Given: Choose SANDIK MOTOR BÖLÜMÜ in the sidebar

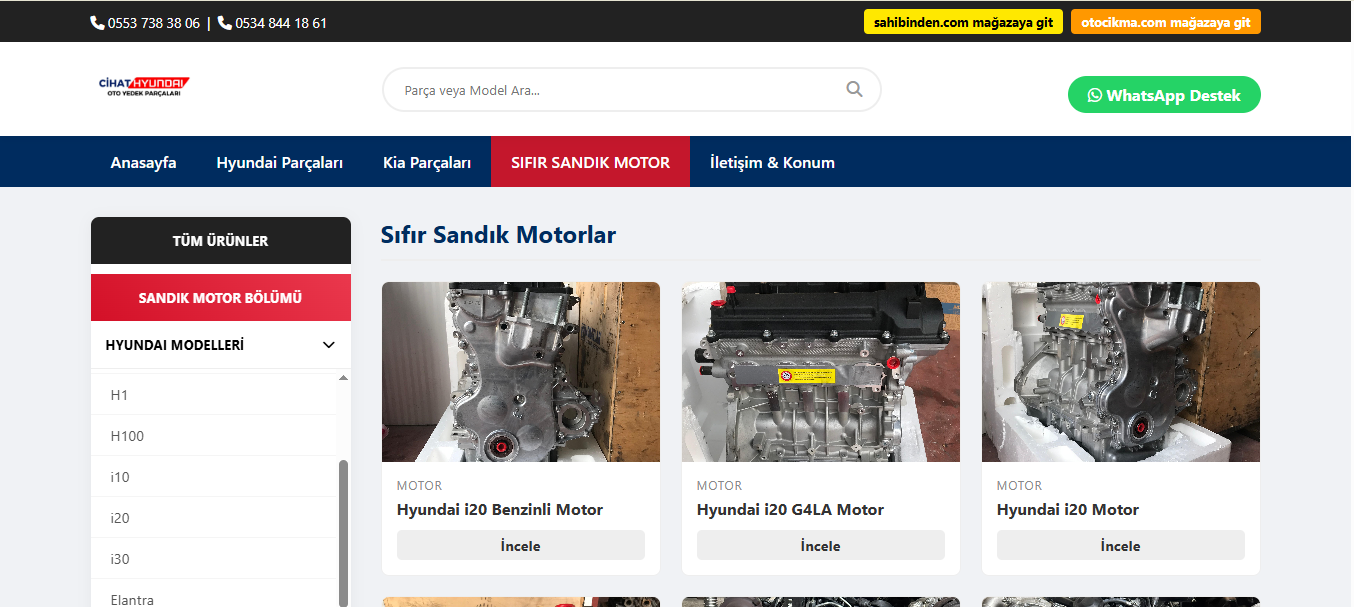Looking at the screenshot, I should pyautogui.click(x=220, y=297).
